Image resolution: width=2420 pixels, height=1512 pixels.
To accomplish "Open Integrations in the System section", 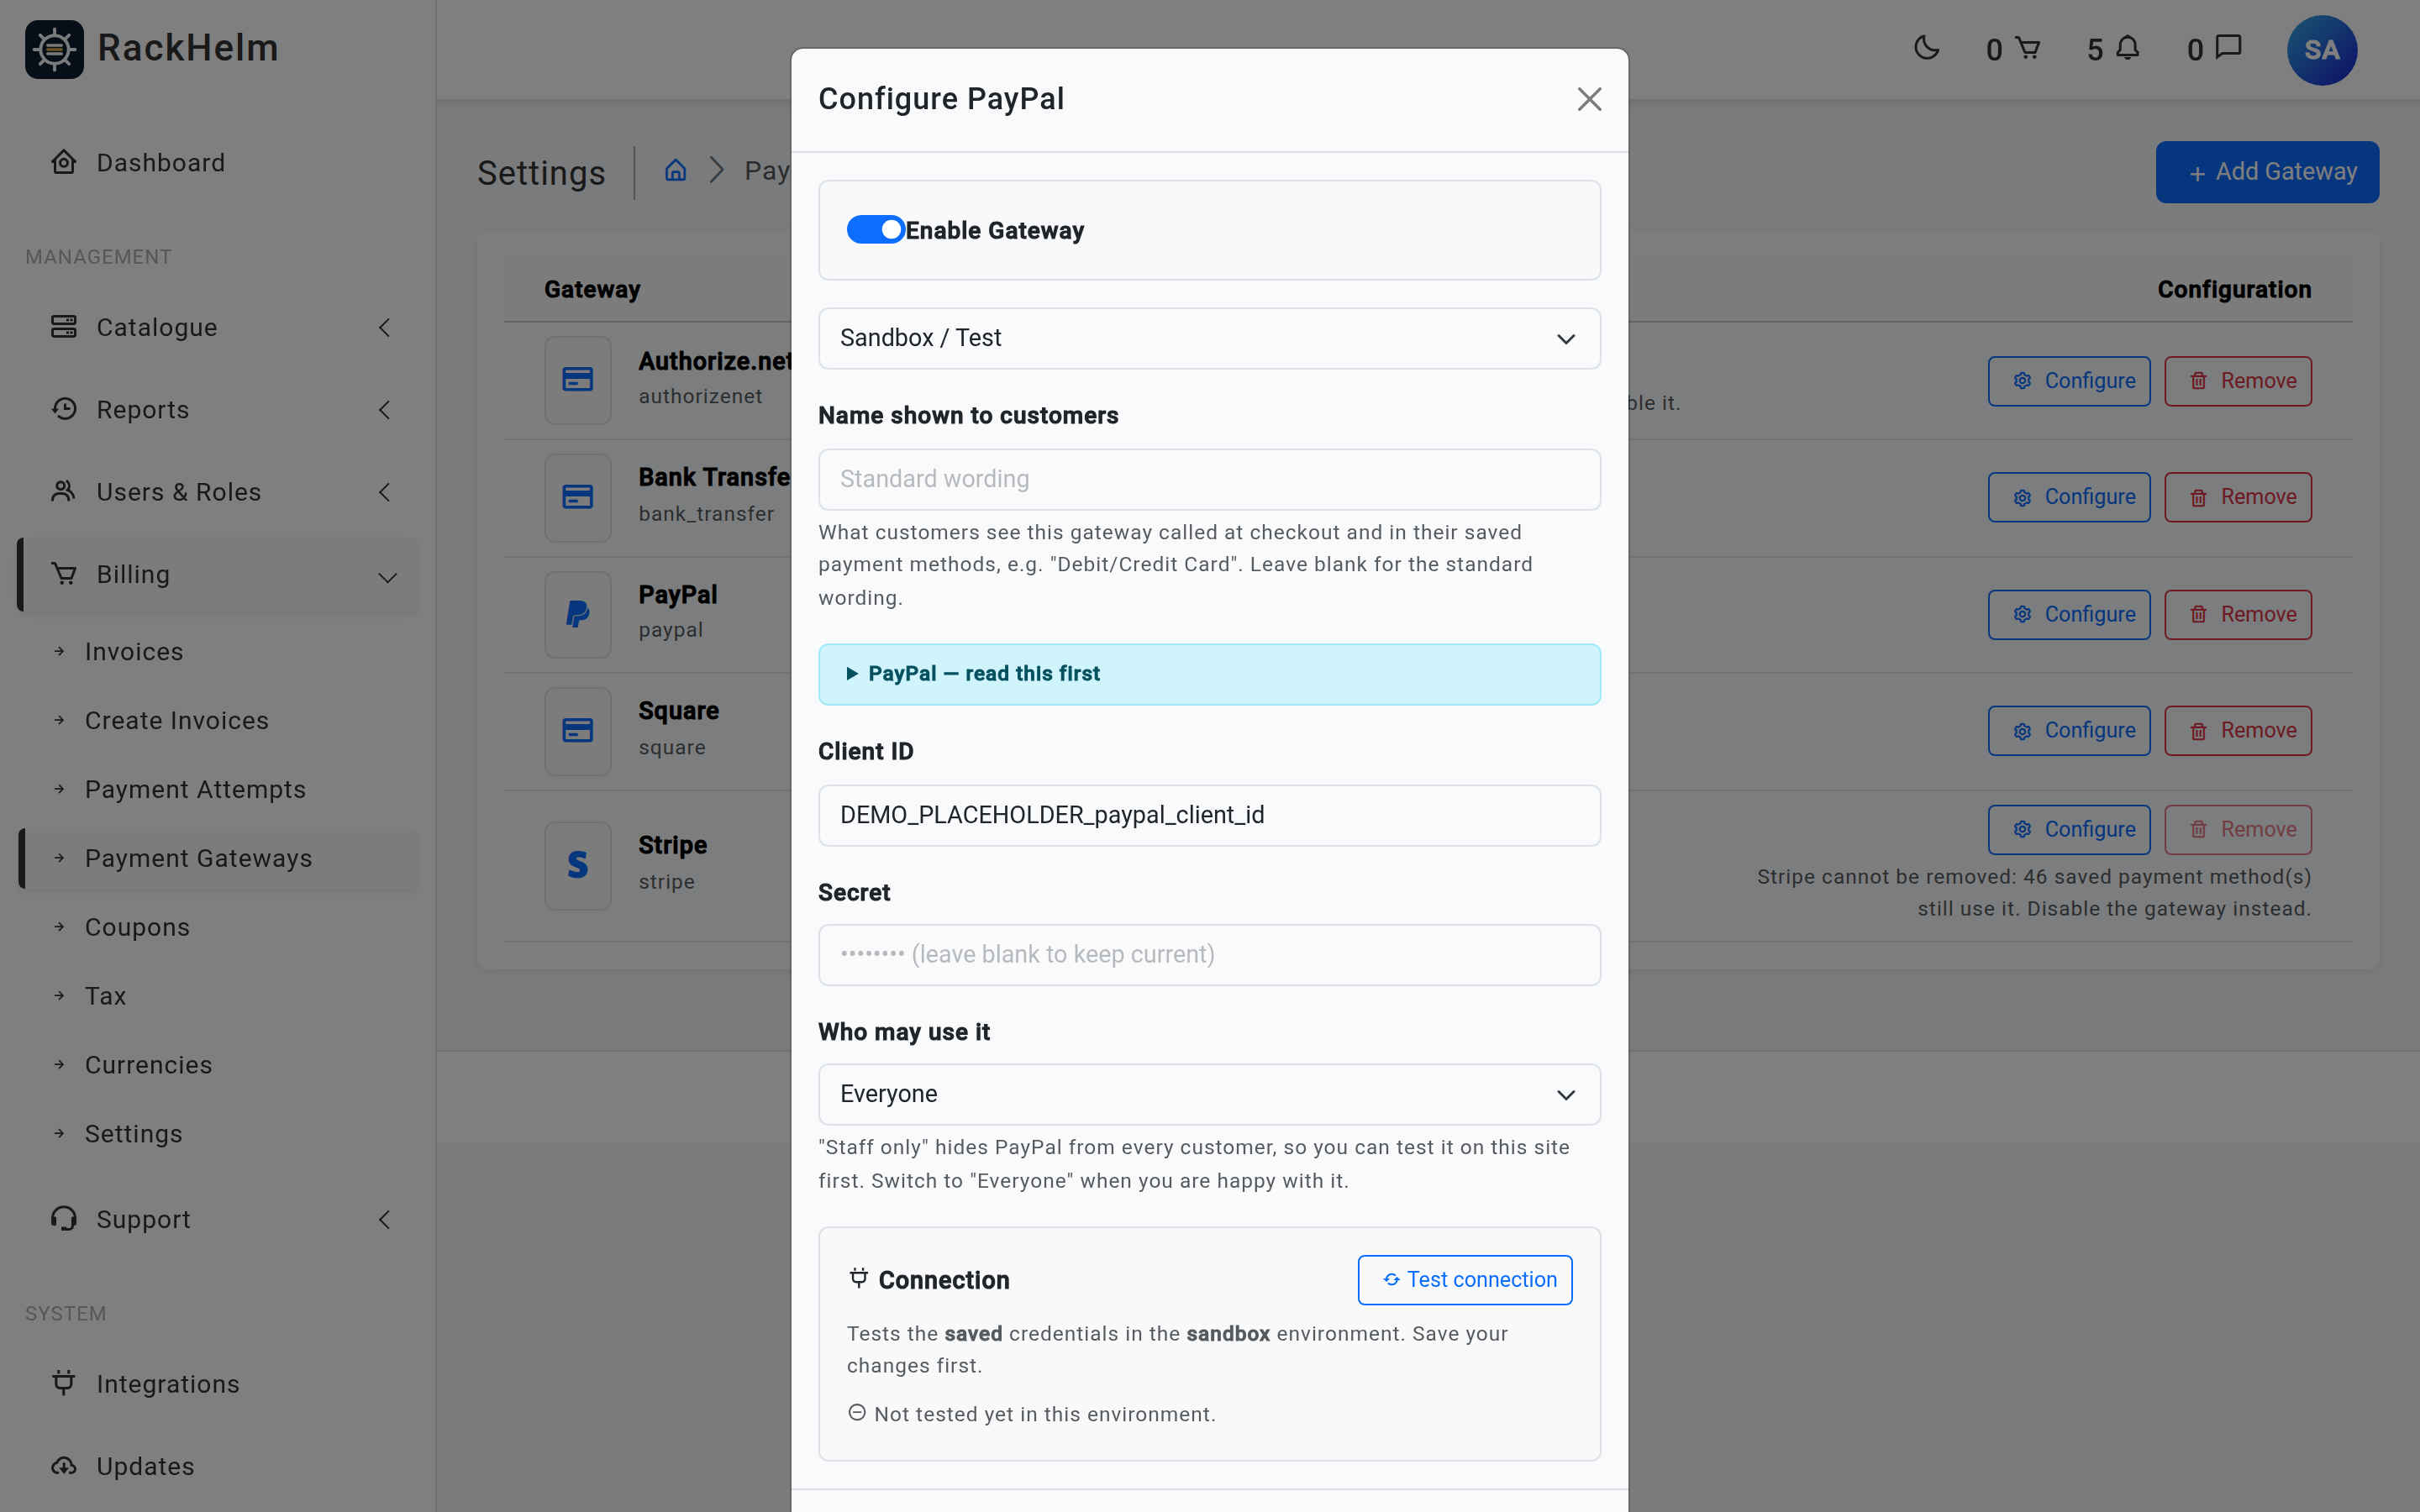I will click(x=218, y=1384).
